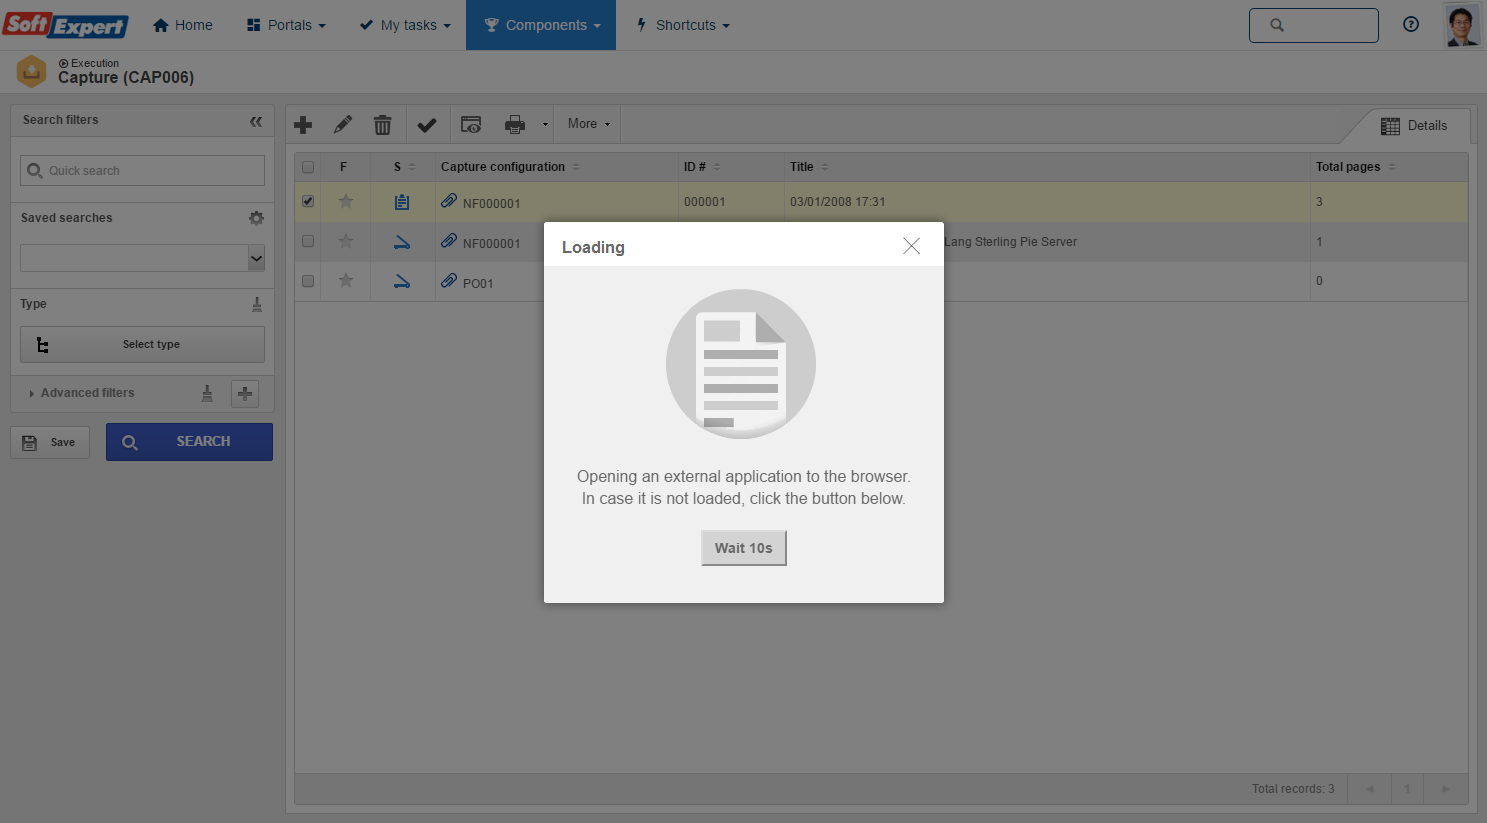The height and width of the screenshot is (823, 1487).
Task: Click the help question mark icon
Action: 1411,25
